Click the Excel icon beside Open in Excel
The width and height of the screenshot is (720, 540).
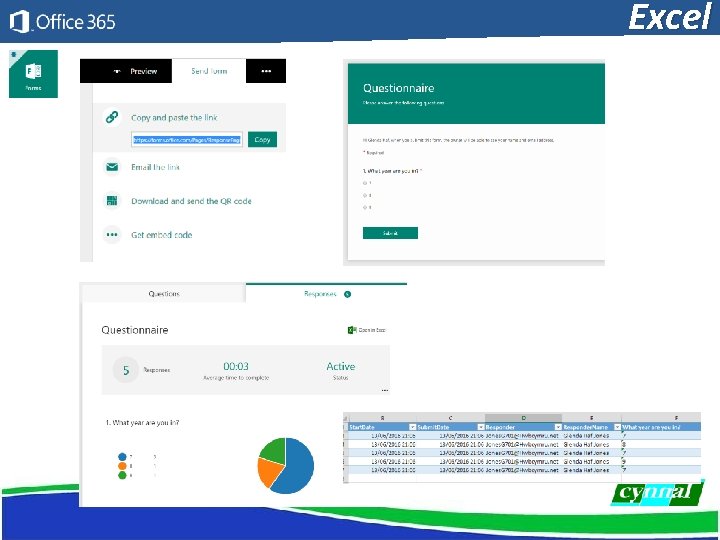point(352,330)
